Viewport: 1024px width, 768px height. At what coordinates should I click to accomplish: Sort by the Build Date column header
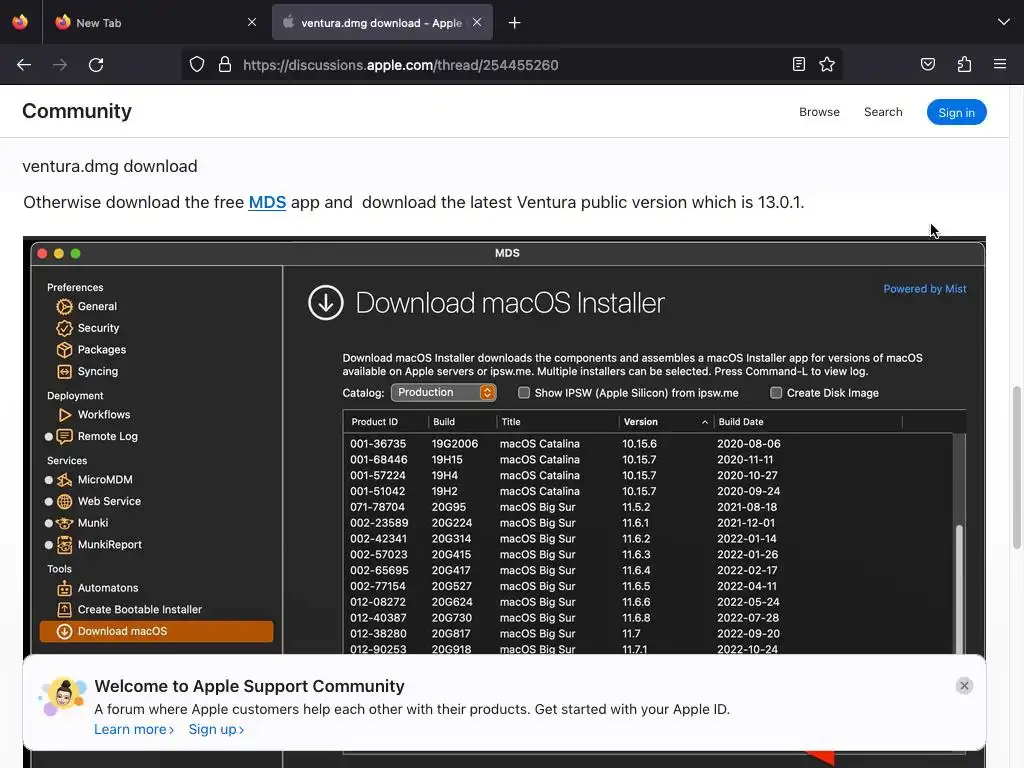coord(807,422)
